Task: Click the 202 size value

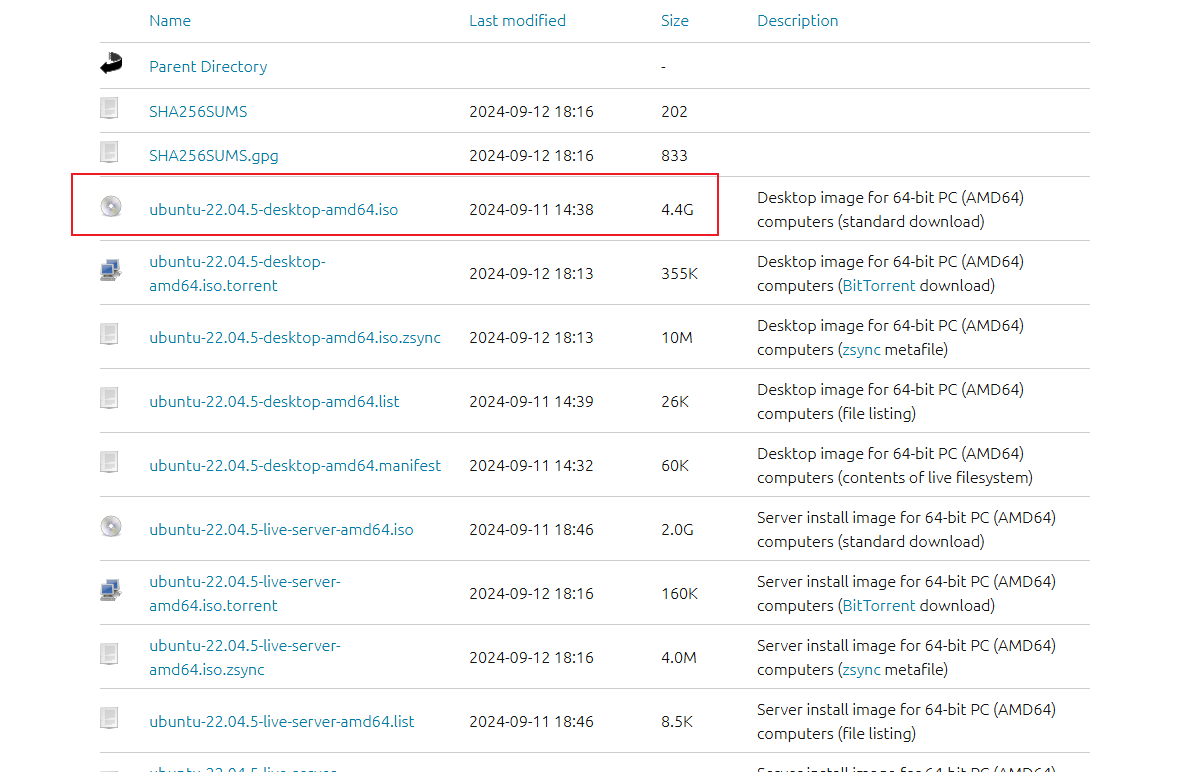Action: pyautogui.click(x=674, y=111)
